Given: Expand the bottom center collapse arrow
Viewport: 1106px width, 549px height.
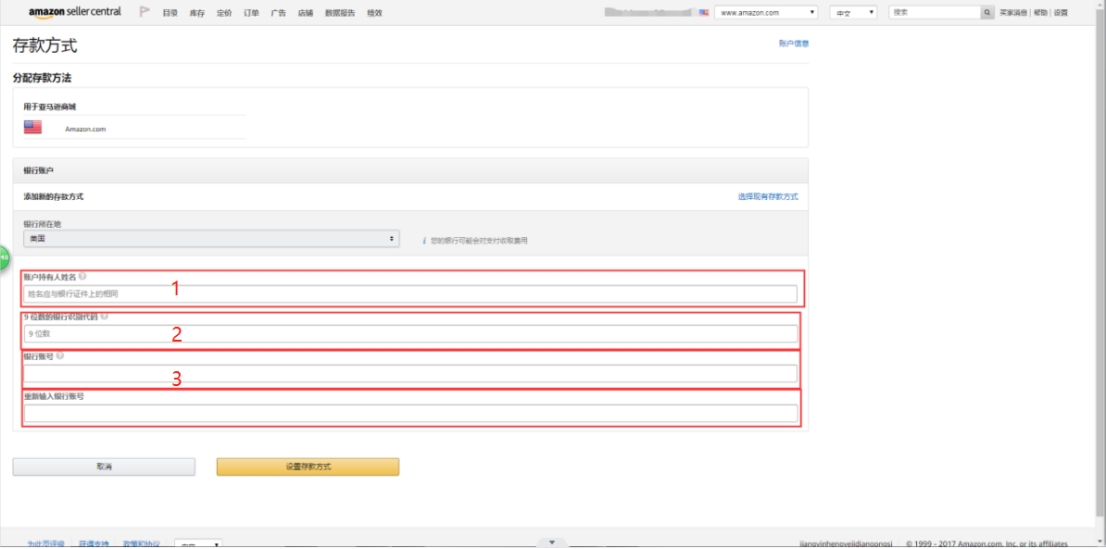Looking at the screenshot, I should (551, 542).
